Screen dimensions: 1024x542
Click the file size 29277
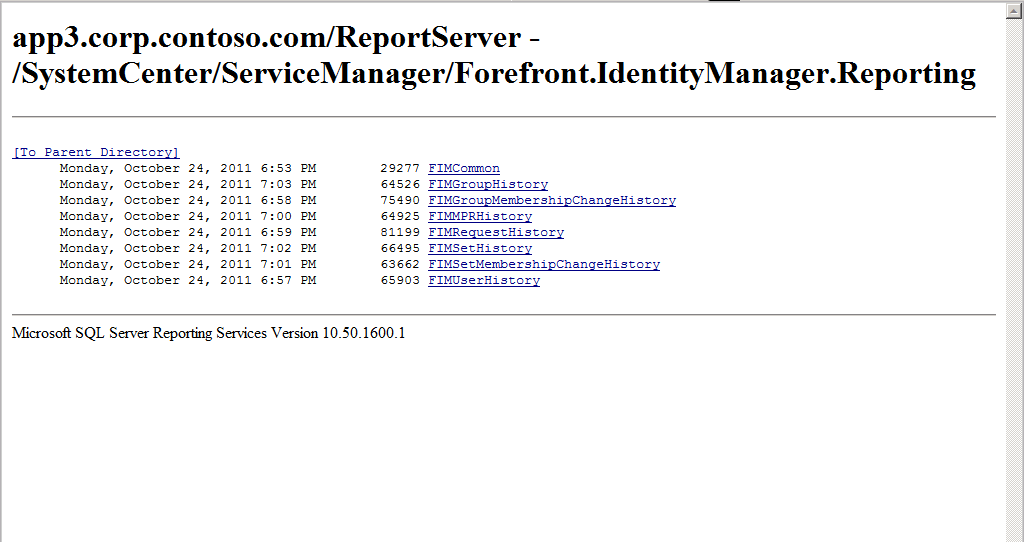tap(400, 168)
